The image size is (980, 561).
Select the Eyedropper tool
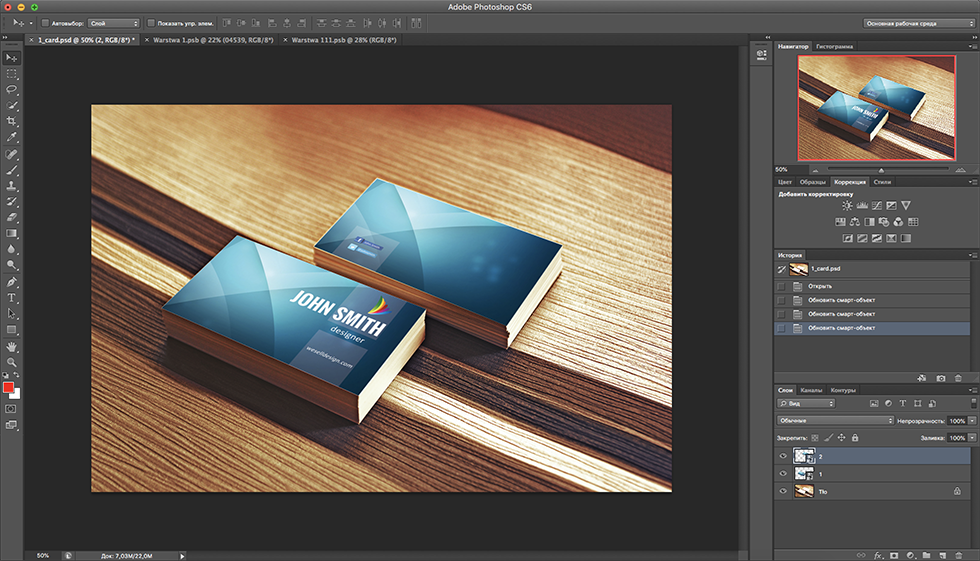click(x=12, y=137)
